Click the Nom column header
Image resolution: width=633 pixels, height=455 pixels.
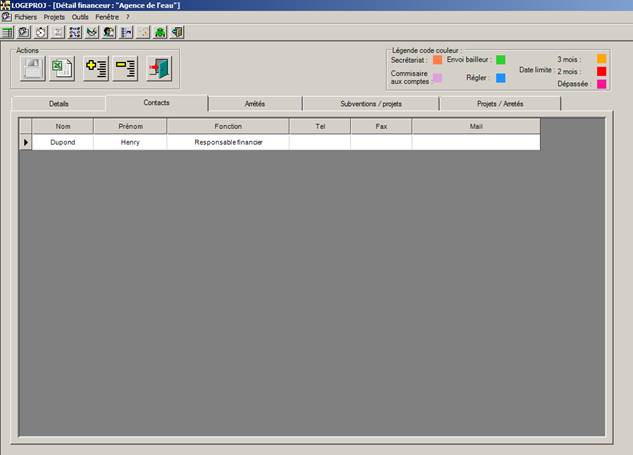pyautogui.click(x=63, y=127)
